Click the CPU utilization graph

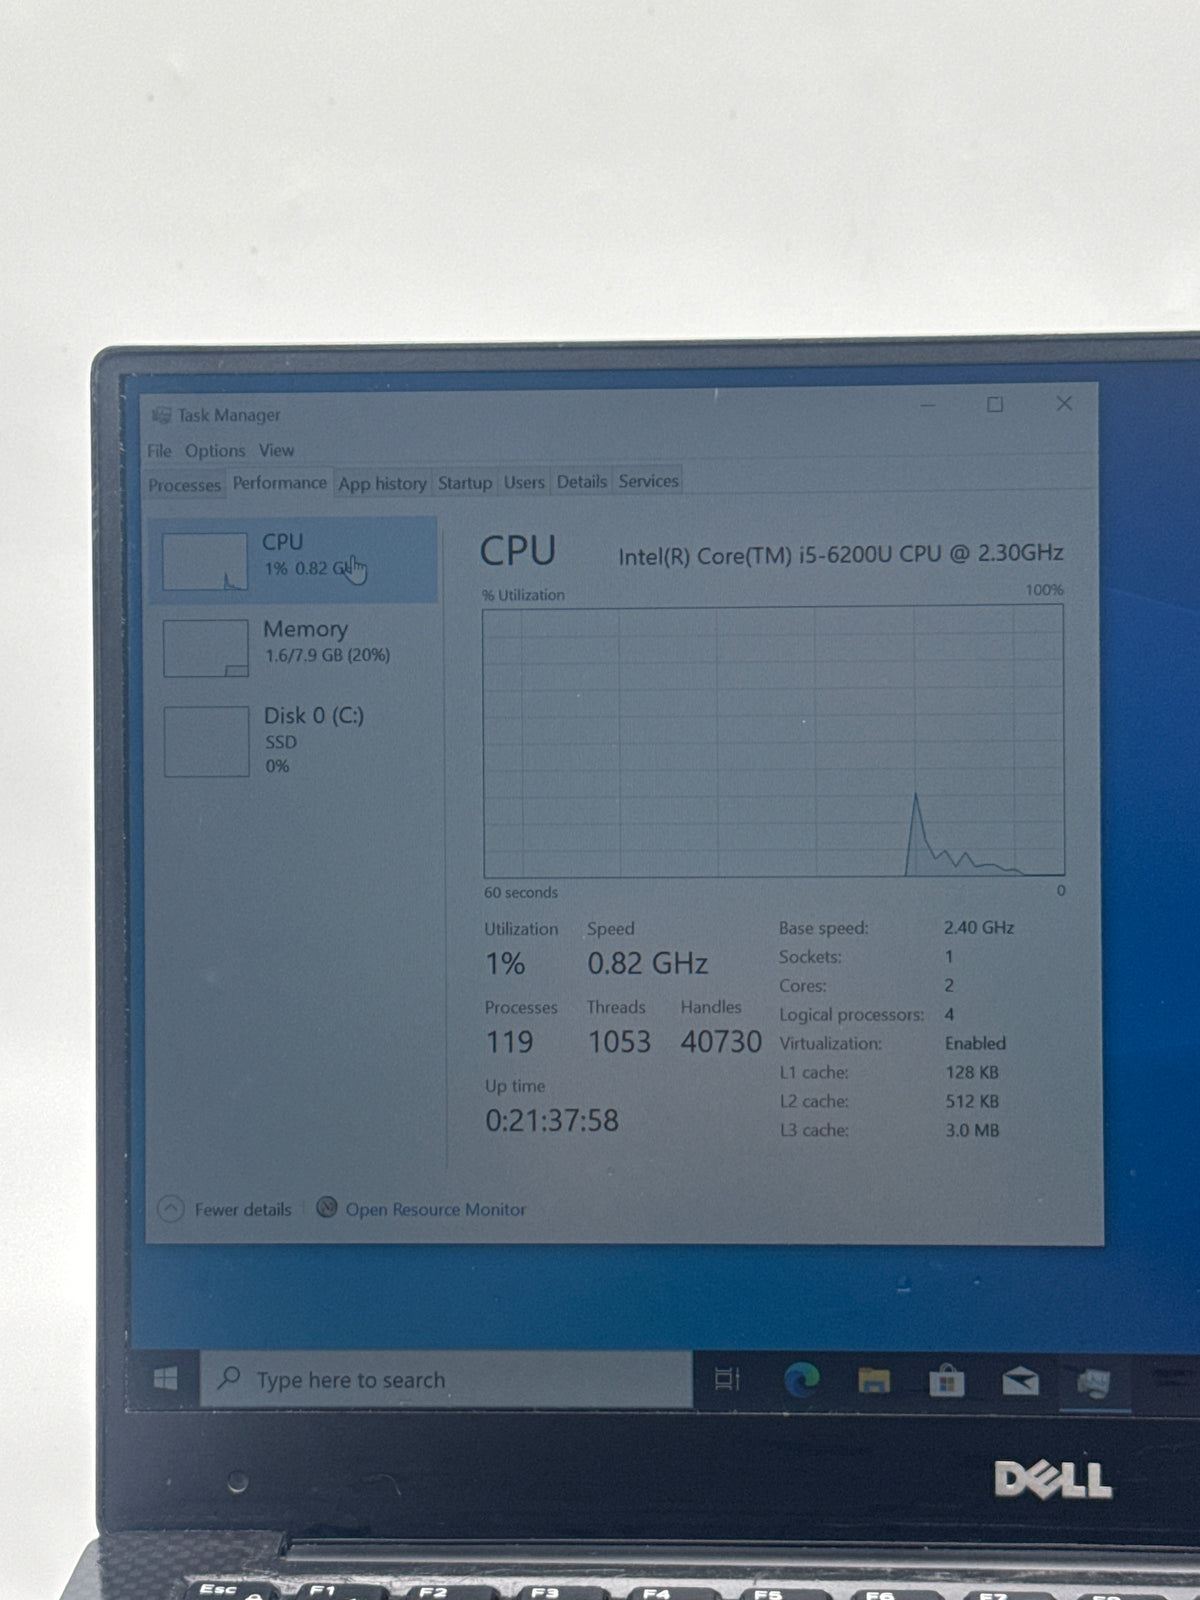tap(773, 741)
